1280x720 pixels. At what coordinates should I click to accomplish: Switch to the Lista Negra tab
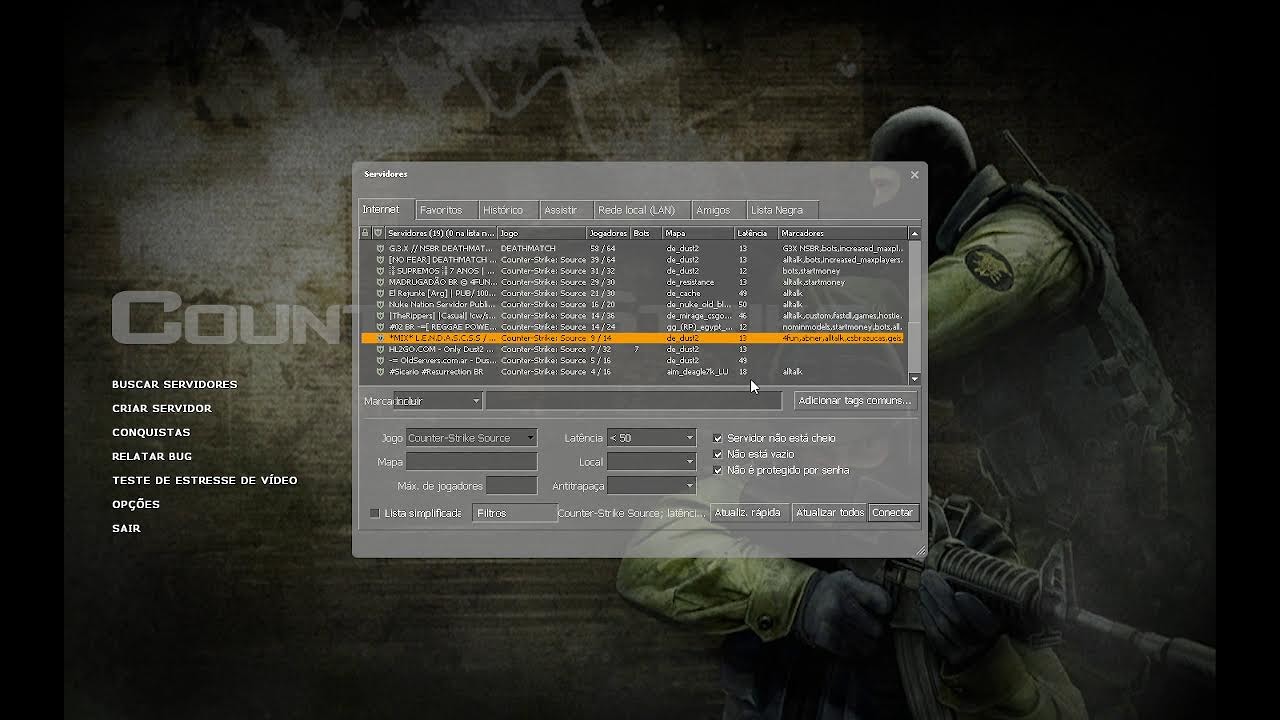click(781, 210)
